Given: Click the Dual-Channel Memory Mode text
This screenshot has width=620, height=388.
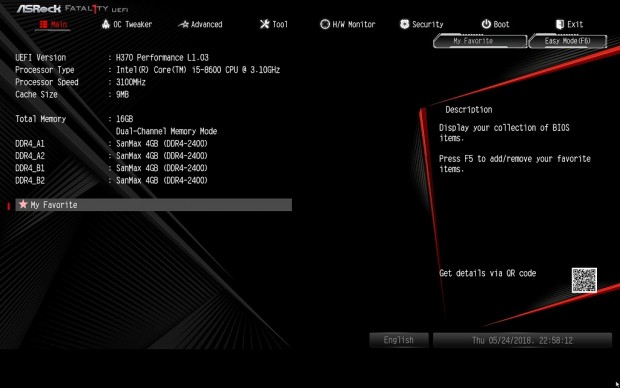Looking at the screenshot, I should tap(166, 131).
